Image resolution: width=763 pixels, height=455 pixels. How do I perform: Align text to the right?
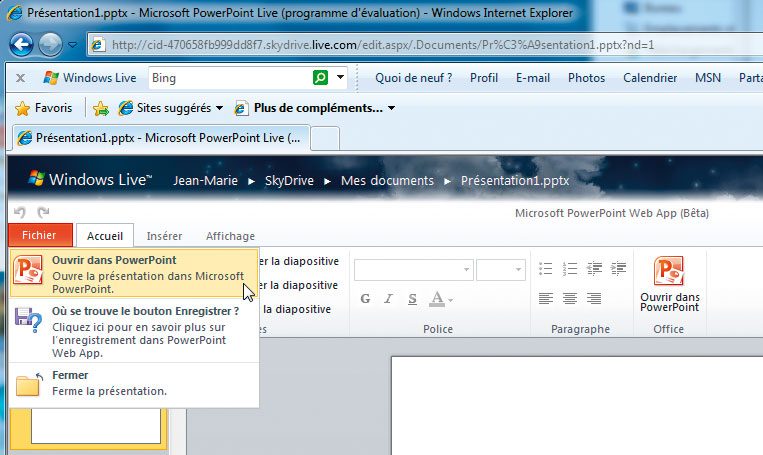point(595,298)
